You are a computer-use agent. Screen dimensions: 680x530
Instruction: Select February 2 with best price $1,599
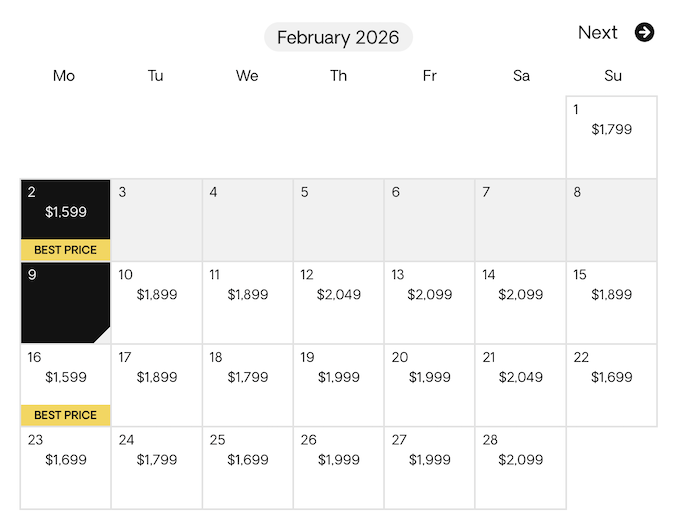tap(66, 212)
